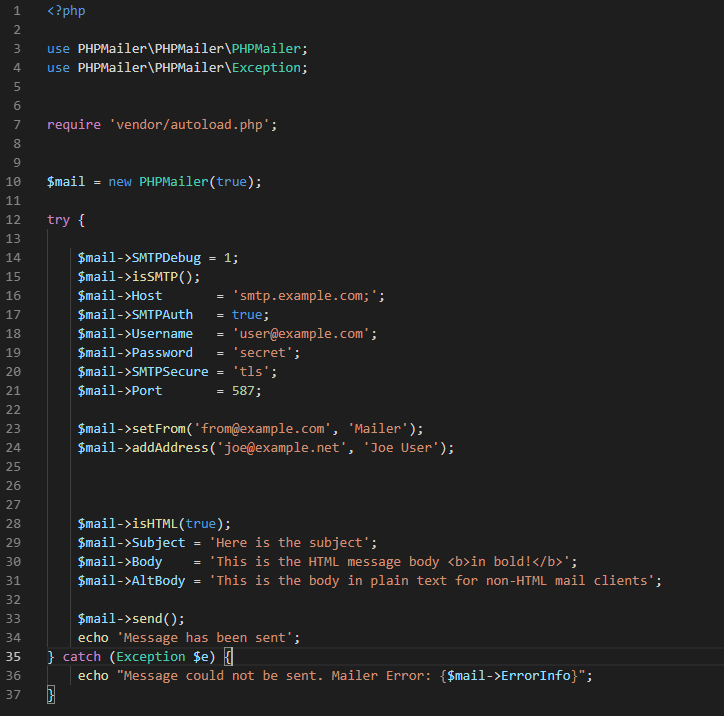Click the 'new' keyword before PHPMailer
This screenshot has height=716, width=724.
(120, 182)
